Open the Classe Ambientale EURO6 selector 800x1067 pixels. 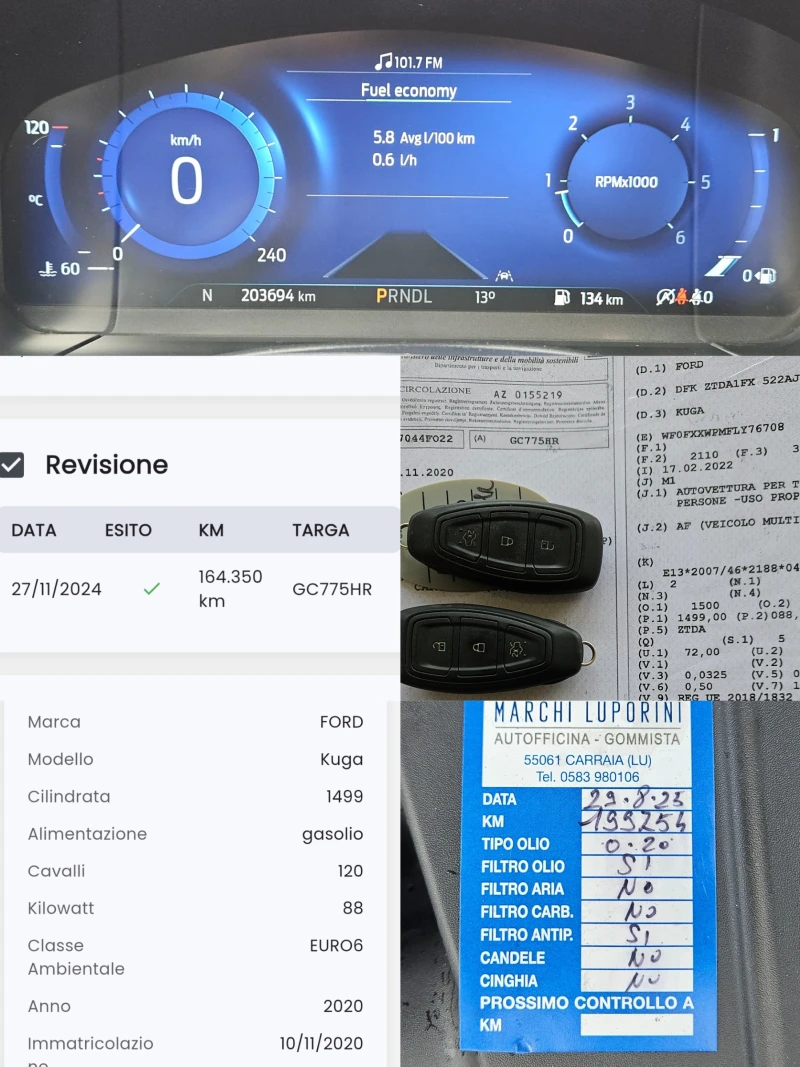[x=200, y=957]
